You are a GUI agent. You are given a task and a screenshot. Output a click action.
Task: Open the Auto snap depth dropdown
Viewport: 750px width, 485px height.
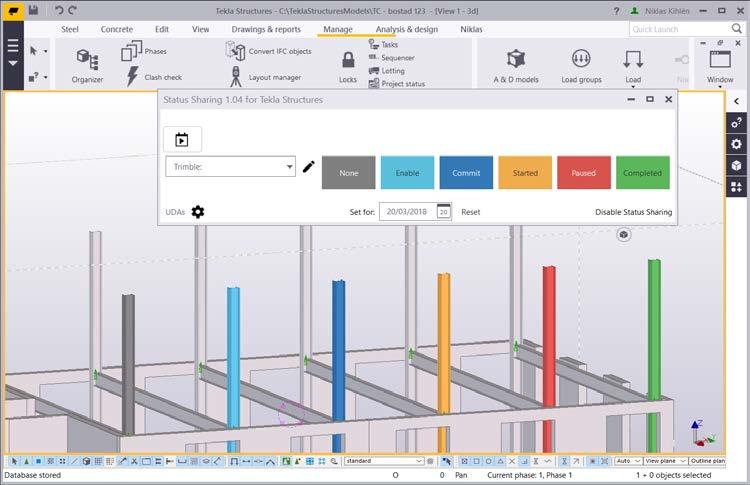click(628, 461)
